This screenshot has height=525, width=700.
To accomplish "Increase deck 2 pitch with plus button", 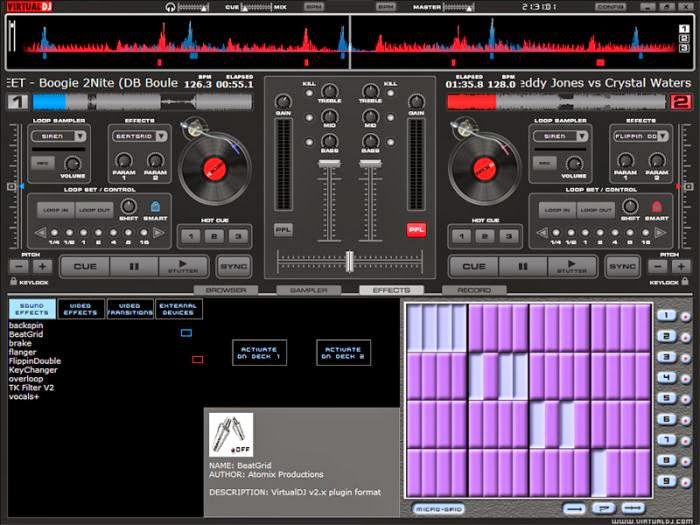I will [681, 267].
